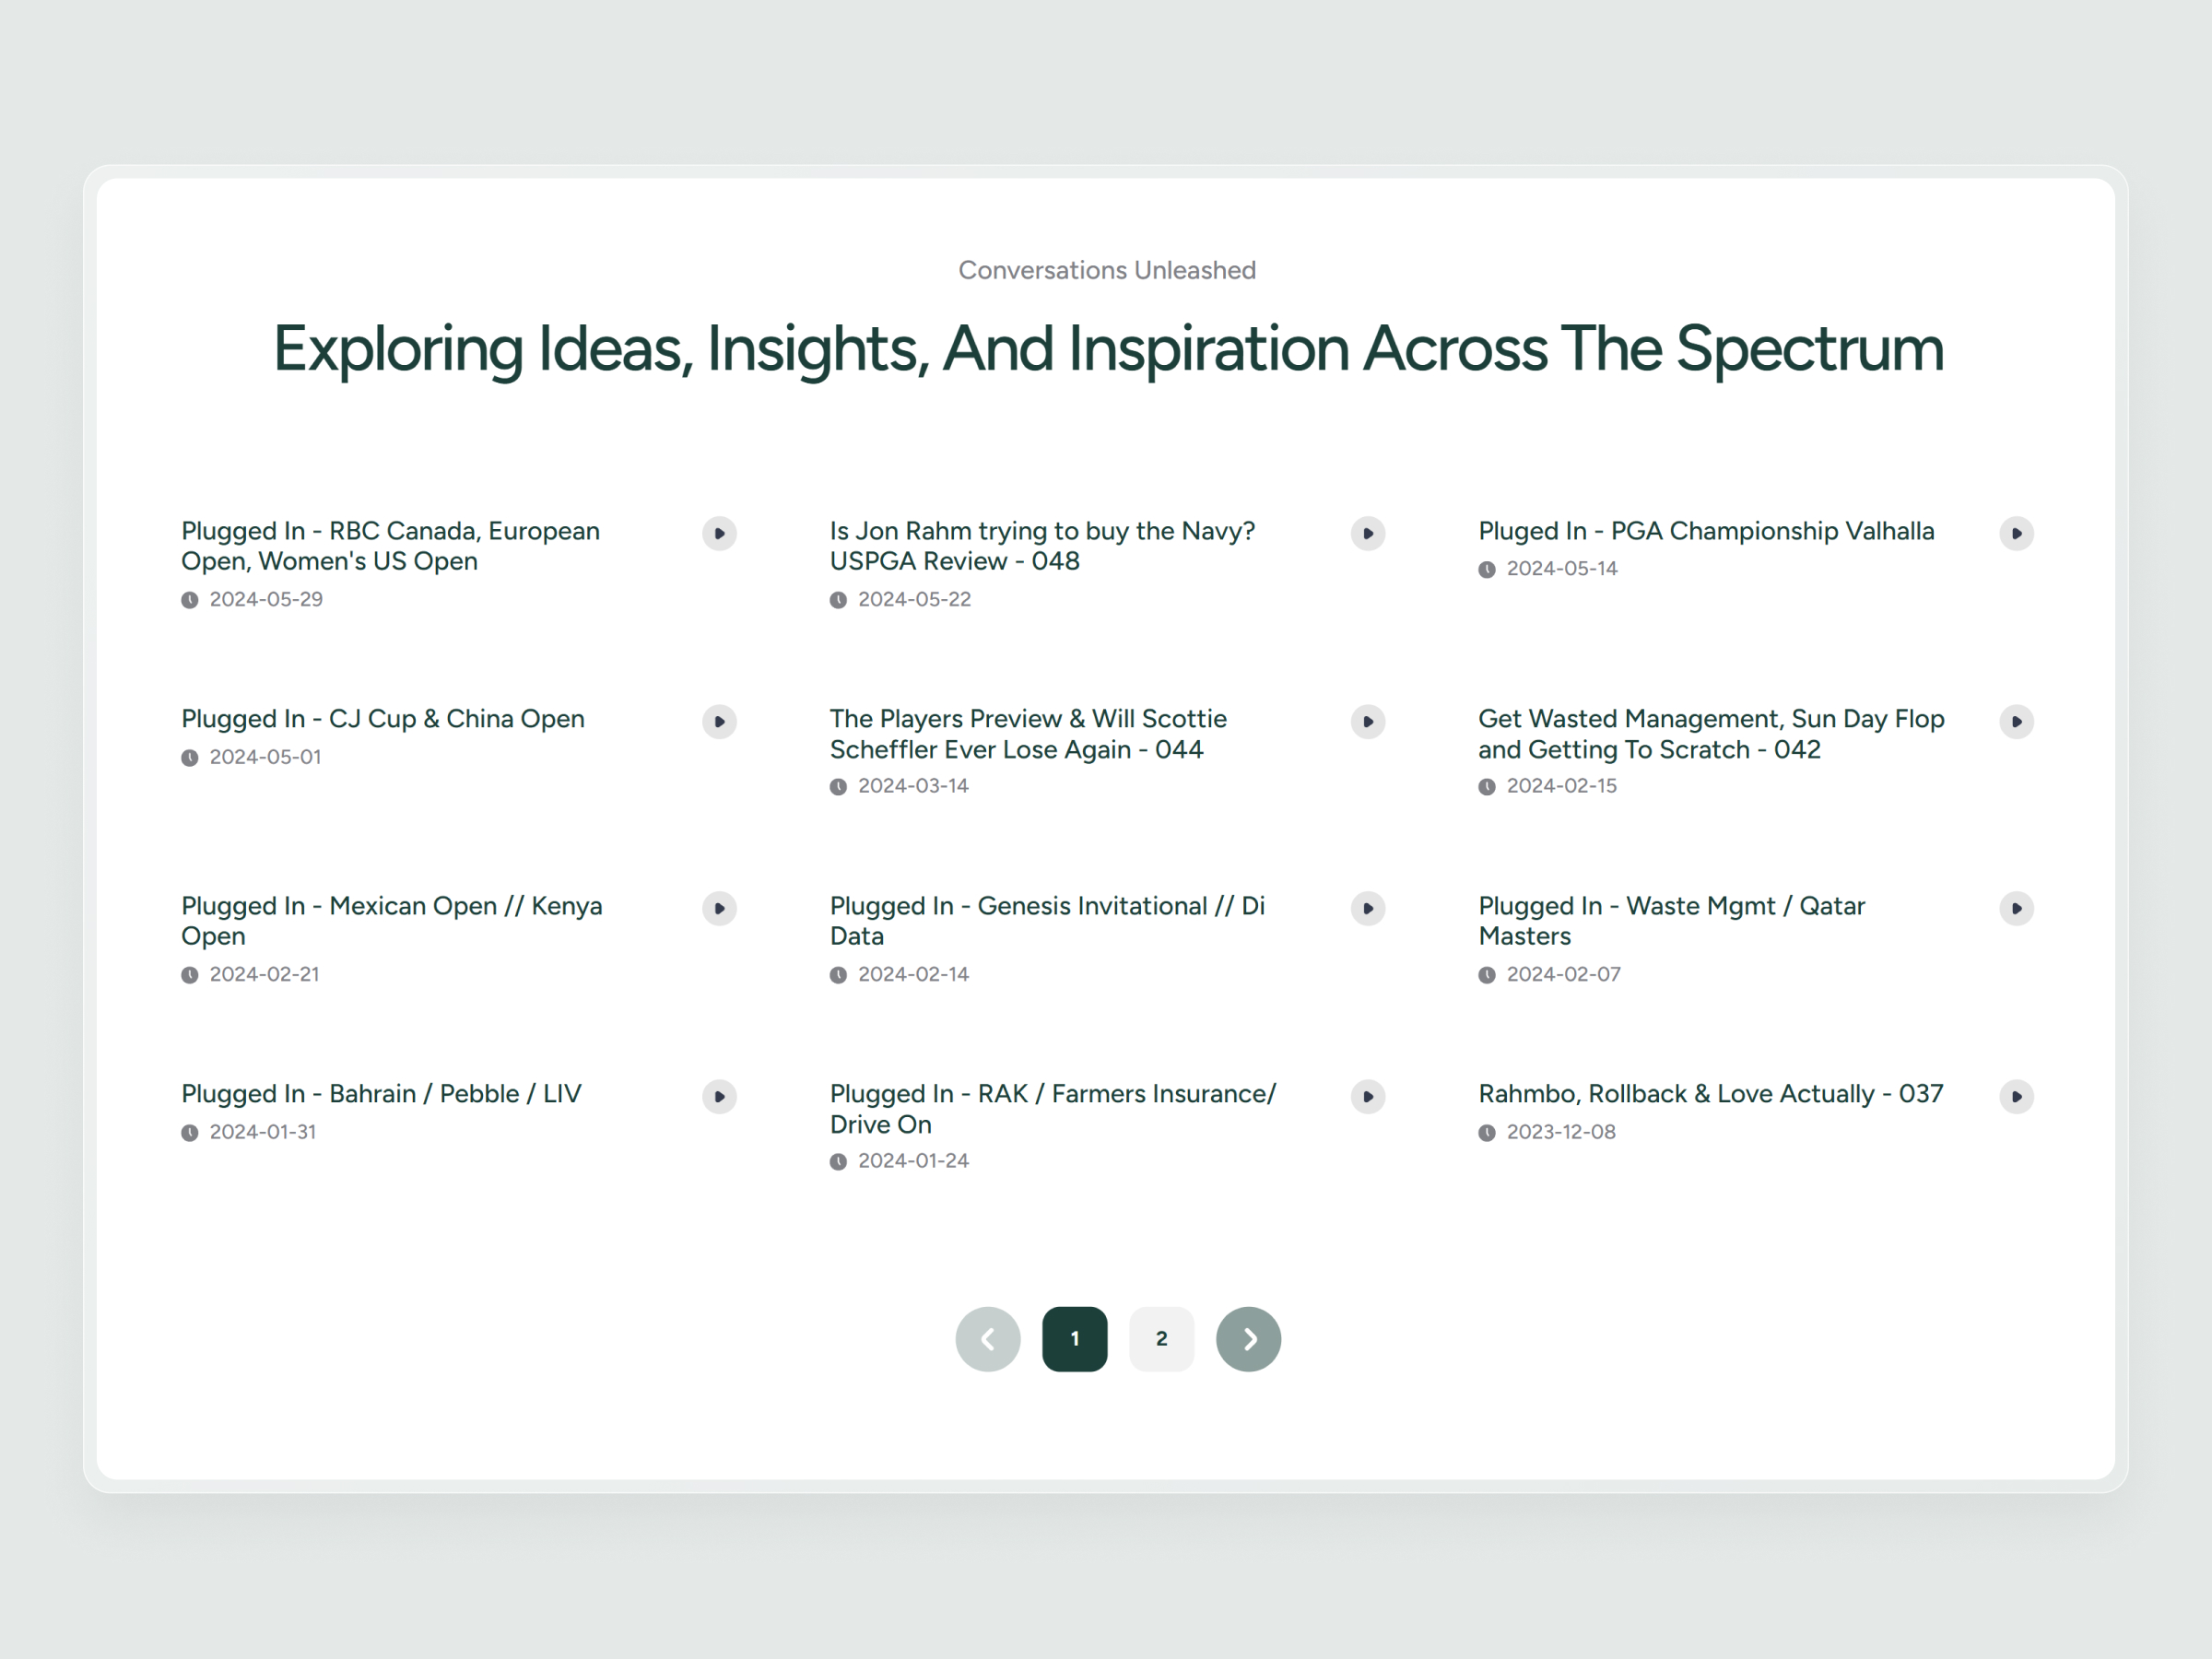Open the Plugged In - Bahrain / Pebble / LIV title

tap(381, 1093)
